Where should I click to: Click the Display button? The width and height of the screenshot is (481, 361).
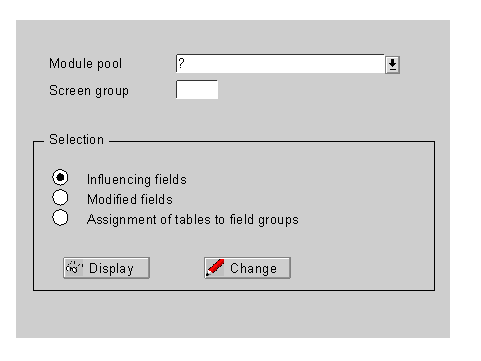106,268
